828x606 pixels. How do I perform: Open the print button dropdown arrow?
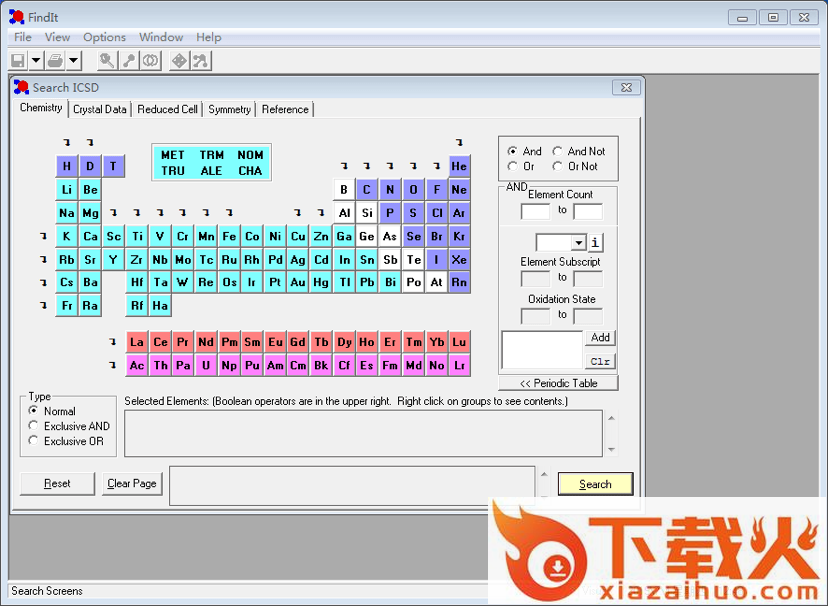[74, 61]
